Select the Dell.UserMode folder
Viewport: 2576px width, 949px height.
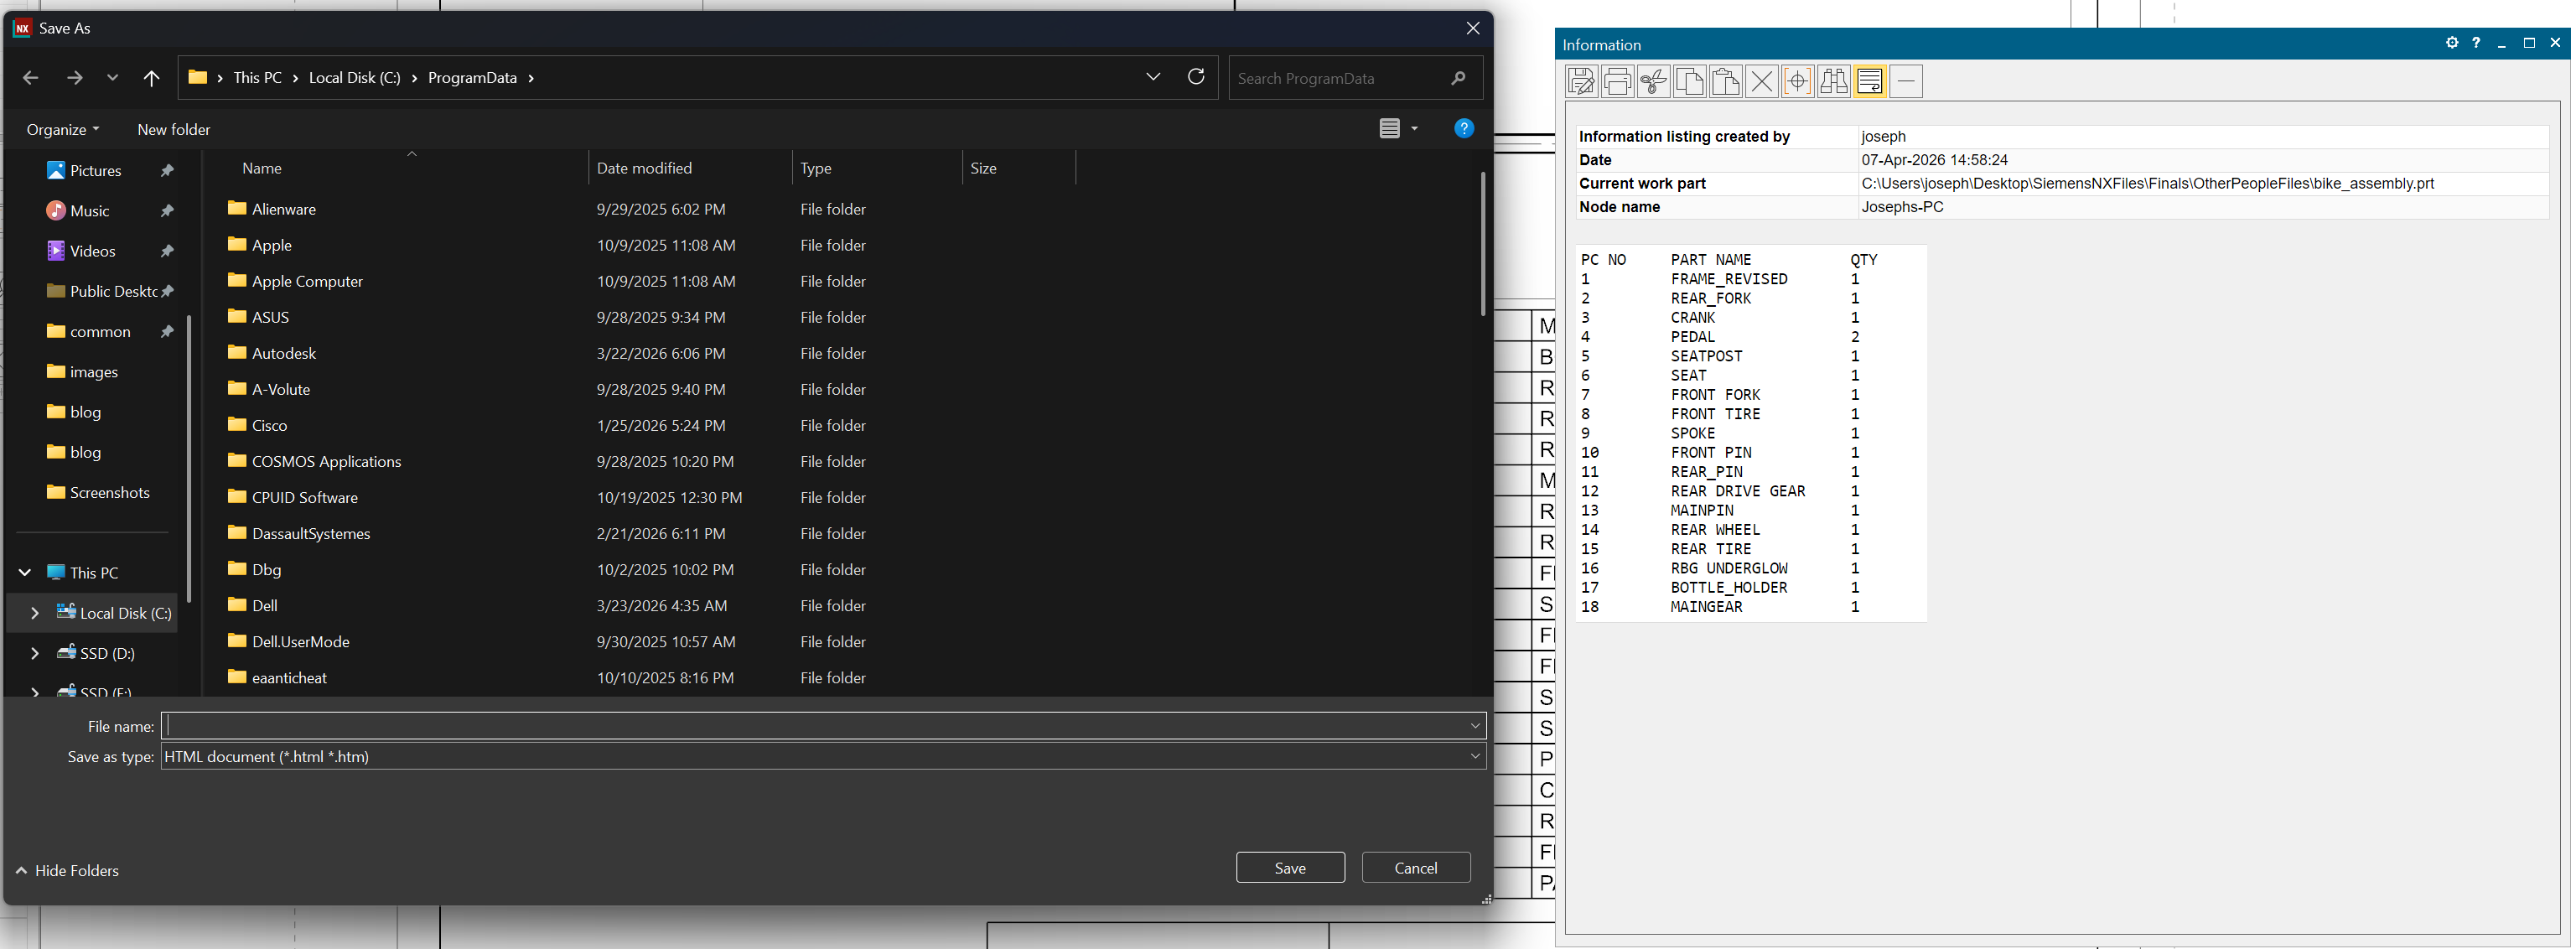(300, 641)
